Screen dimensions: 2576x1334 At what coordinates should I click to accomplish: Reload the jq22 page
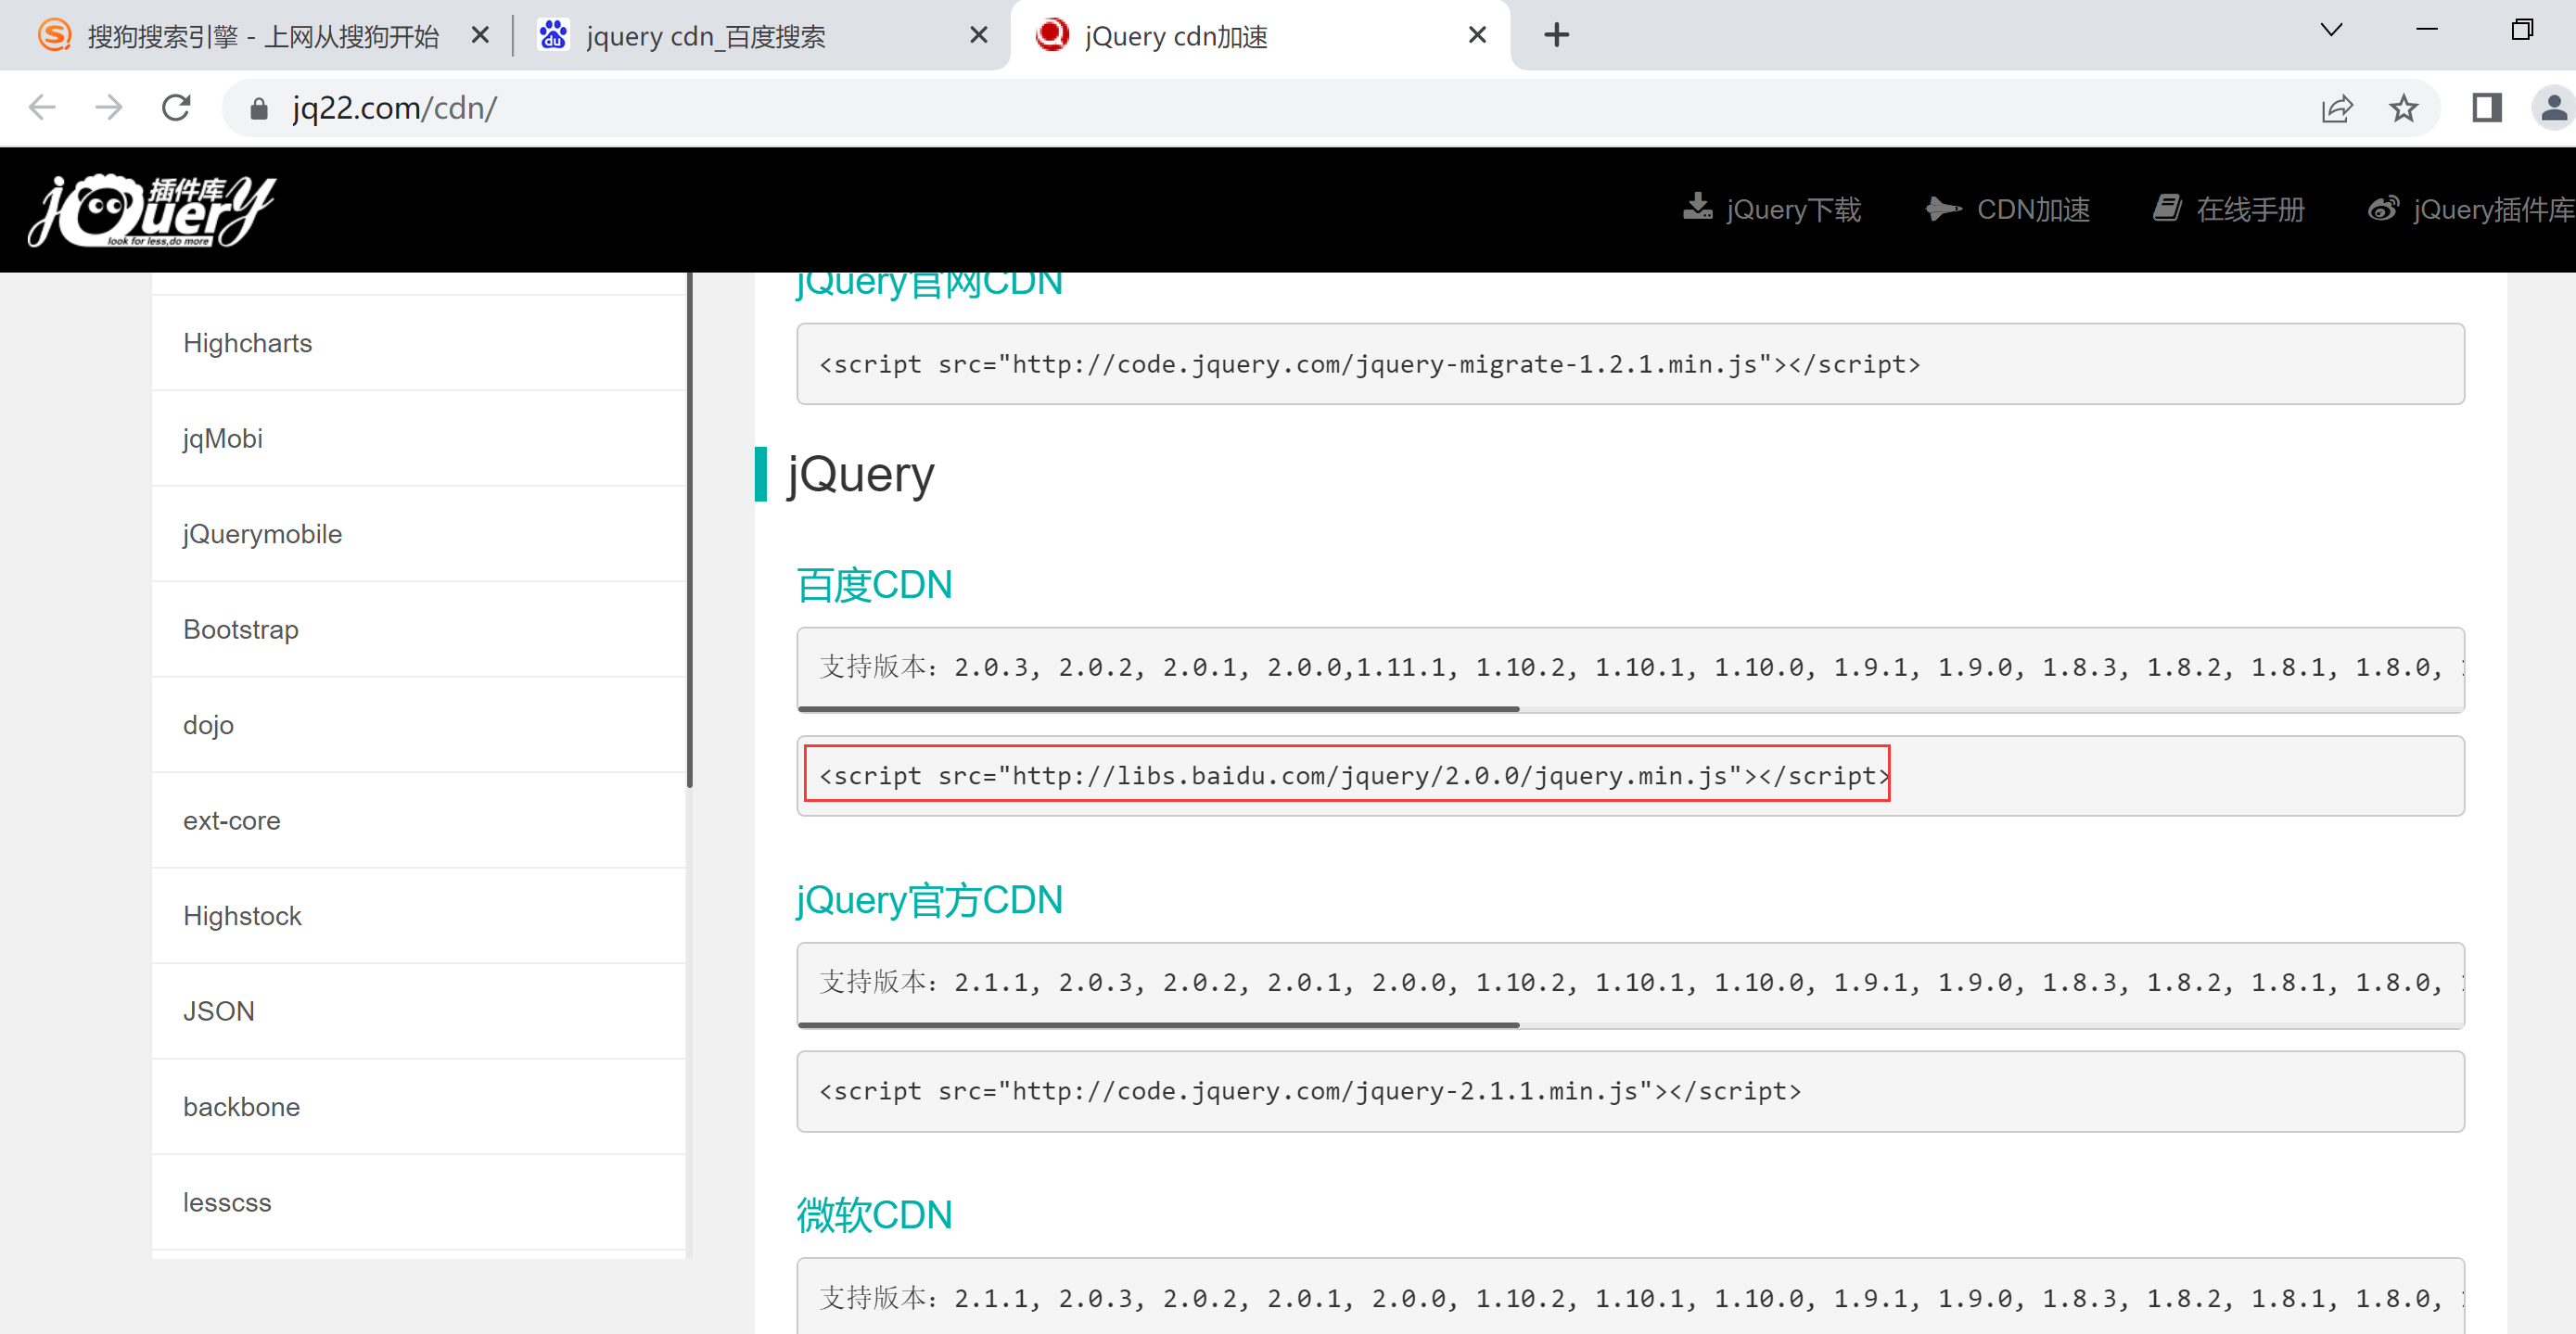point(176,107)
